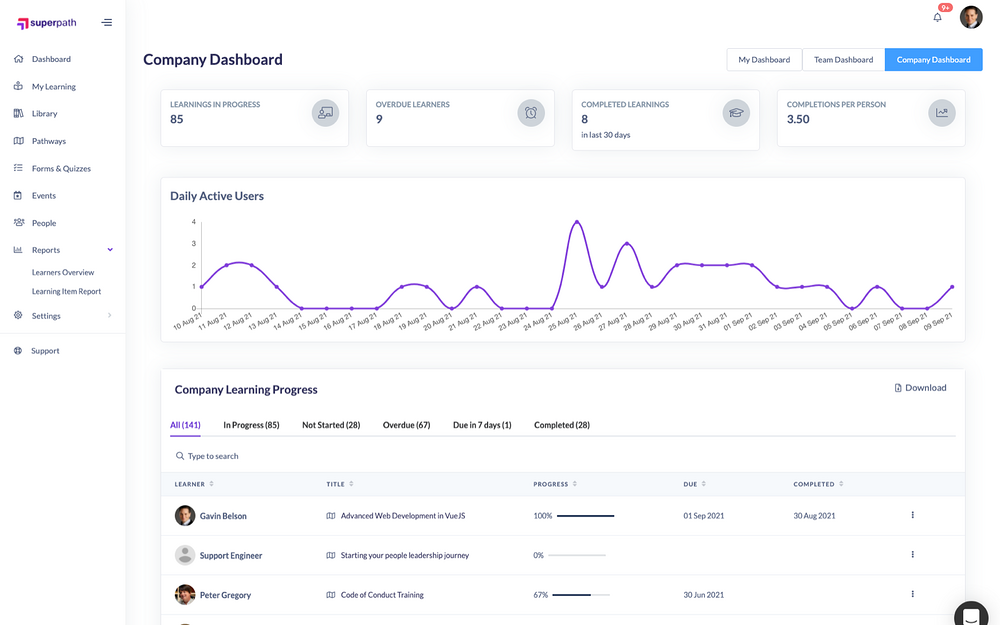
Task: Click pathway icon beside Code of Conduct Training
Action: (x=330, y=595)
